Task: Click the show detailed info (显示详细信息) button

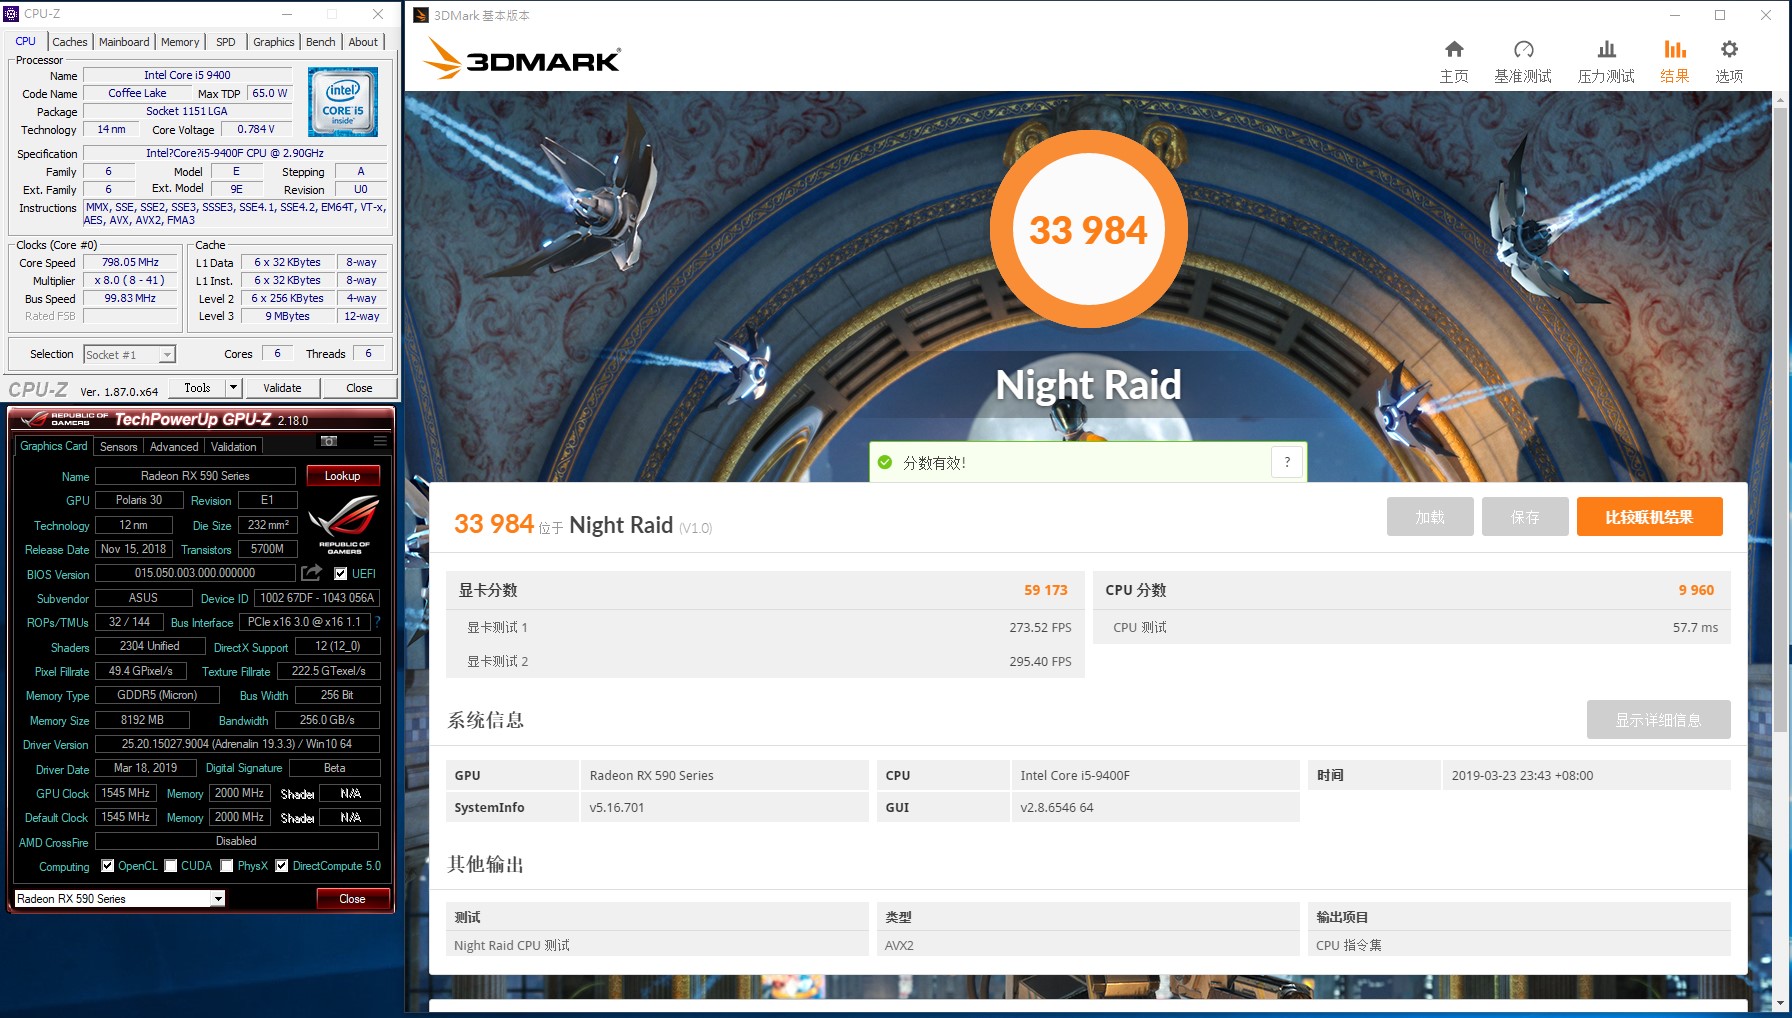Action: [x=1658, y=720]
